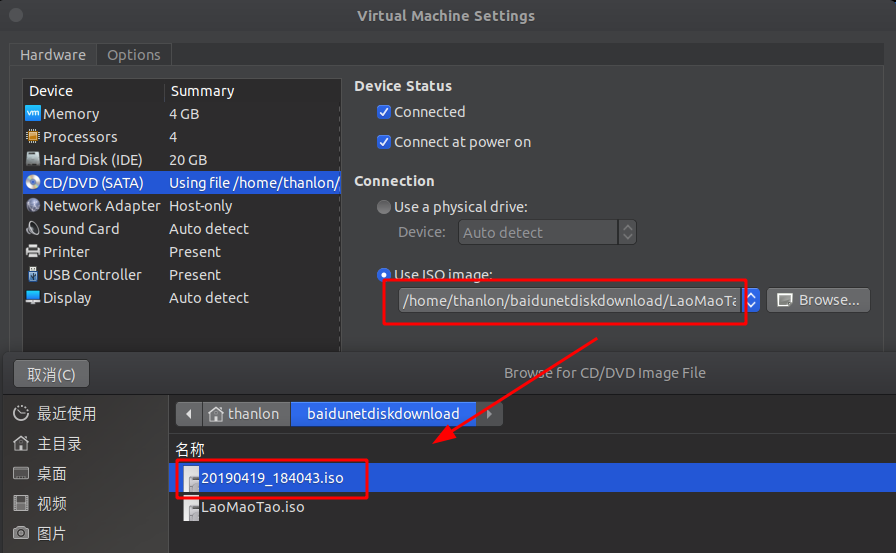
Task: Click the desktop icon beside 桌面
Action: pyautogui.click(x=21, y=473)
